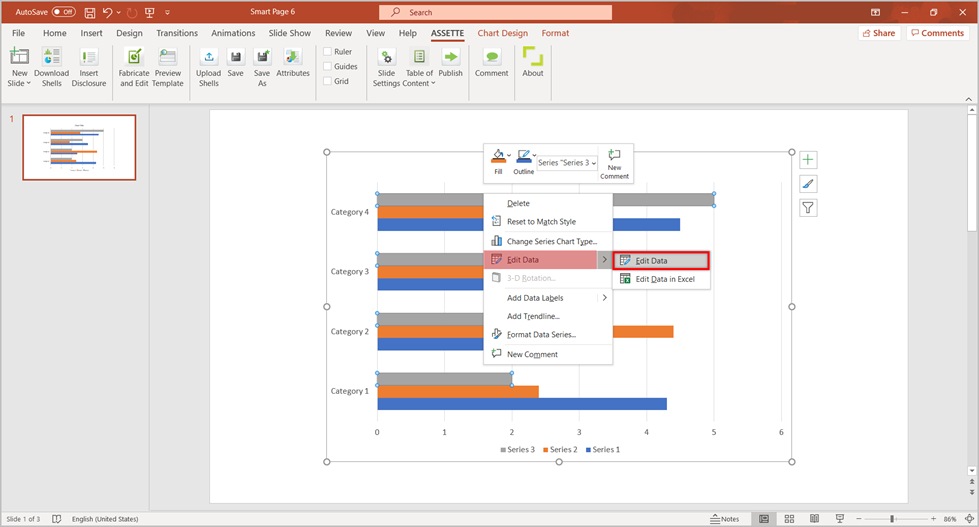Click zoom out minus button

coord(859,519)
